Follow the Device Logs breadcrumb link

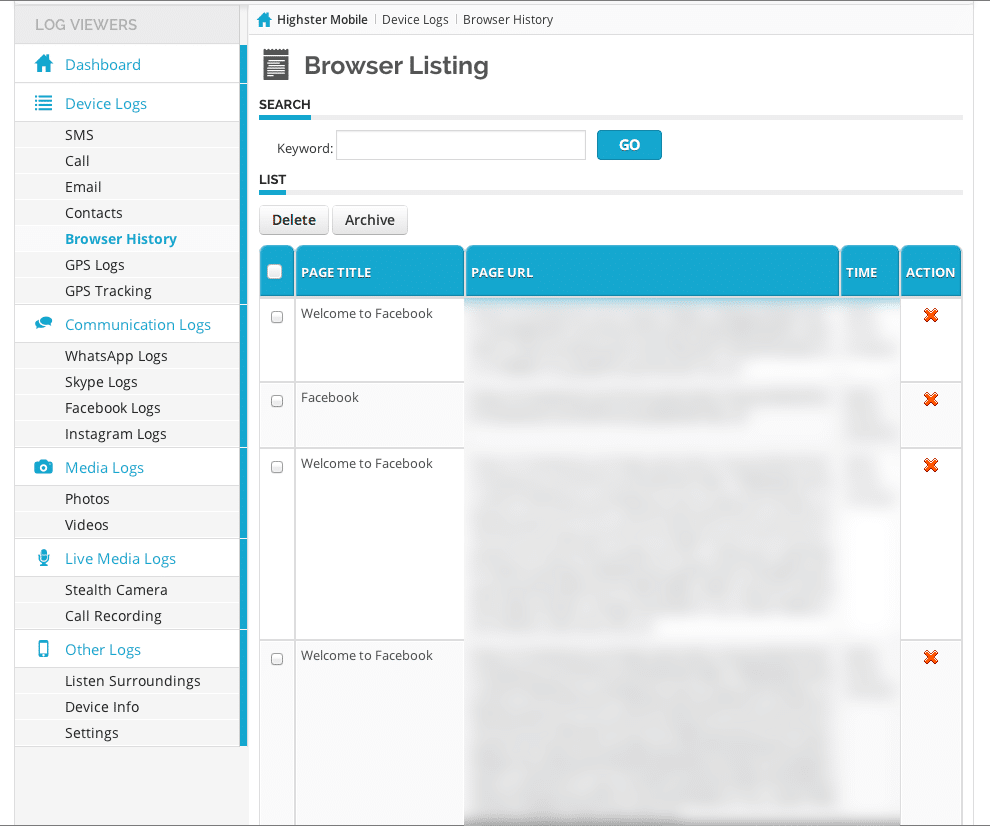pyautogui.click(x=415, y=20)
